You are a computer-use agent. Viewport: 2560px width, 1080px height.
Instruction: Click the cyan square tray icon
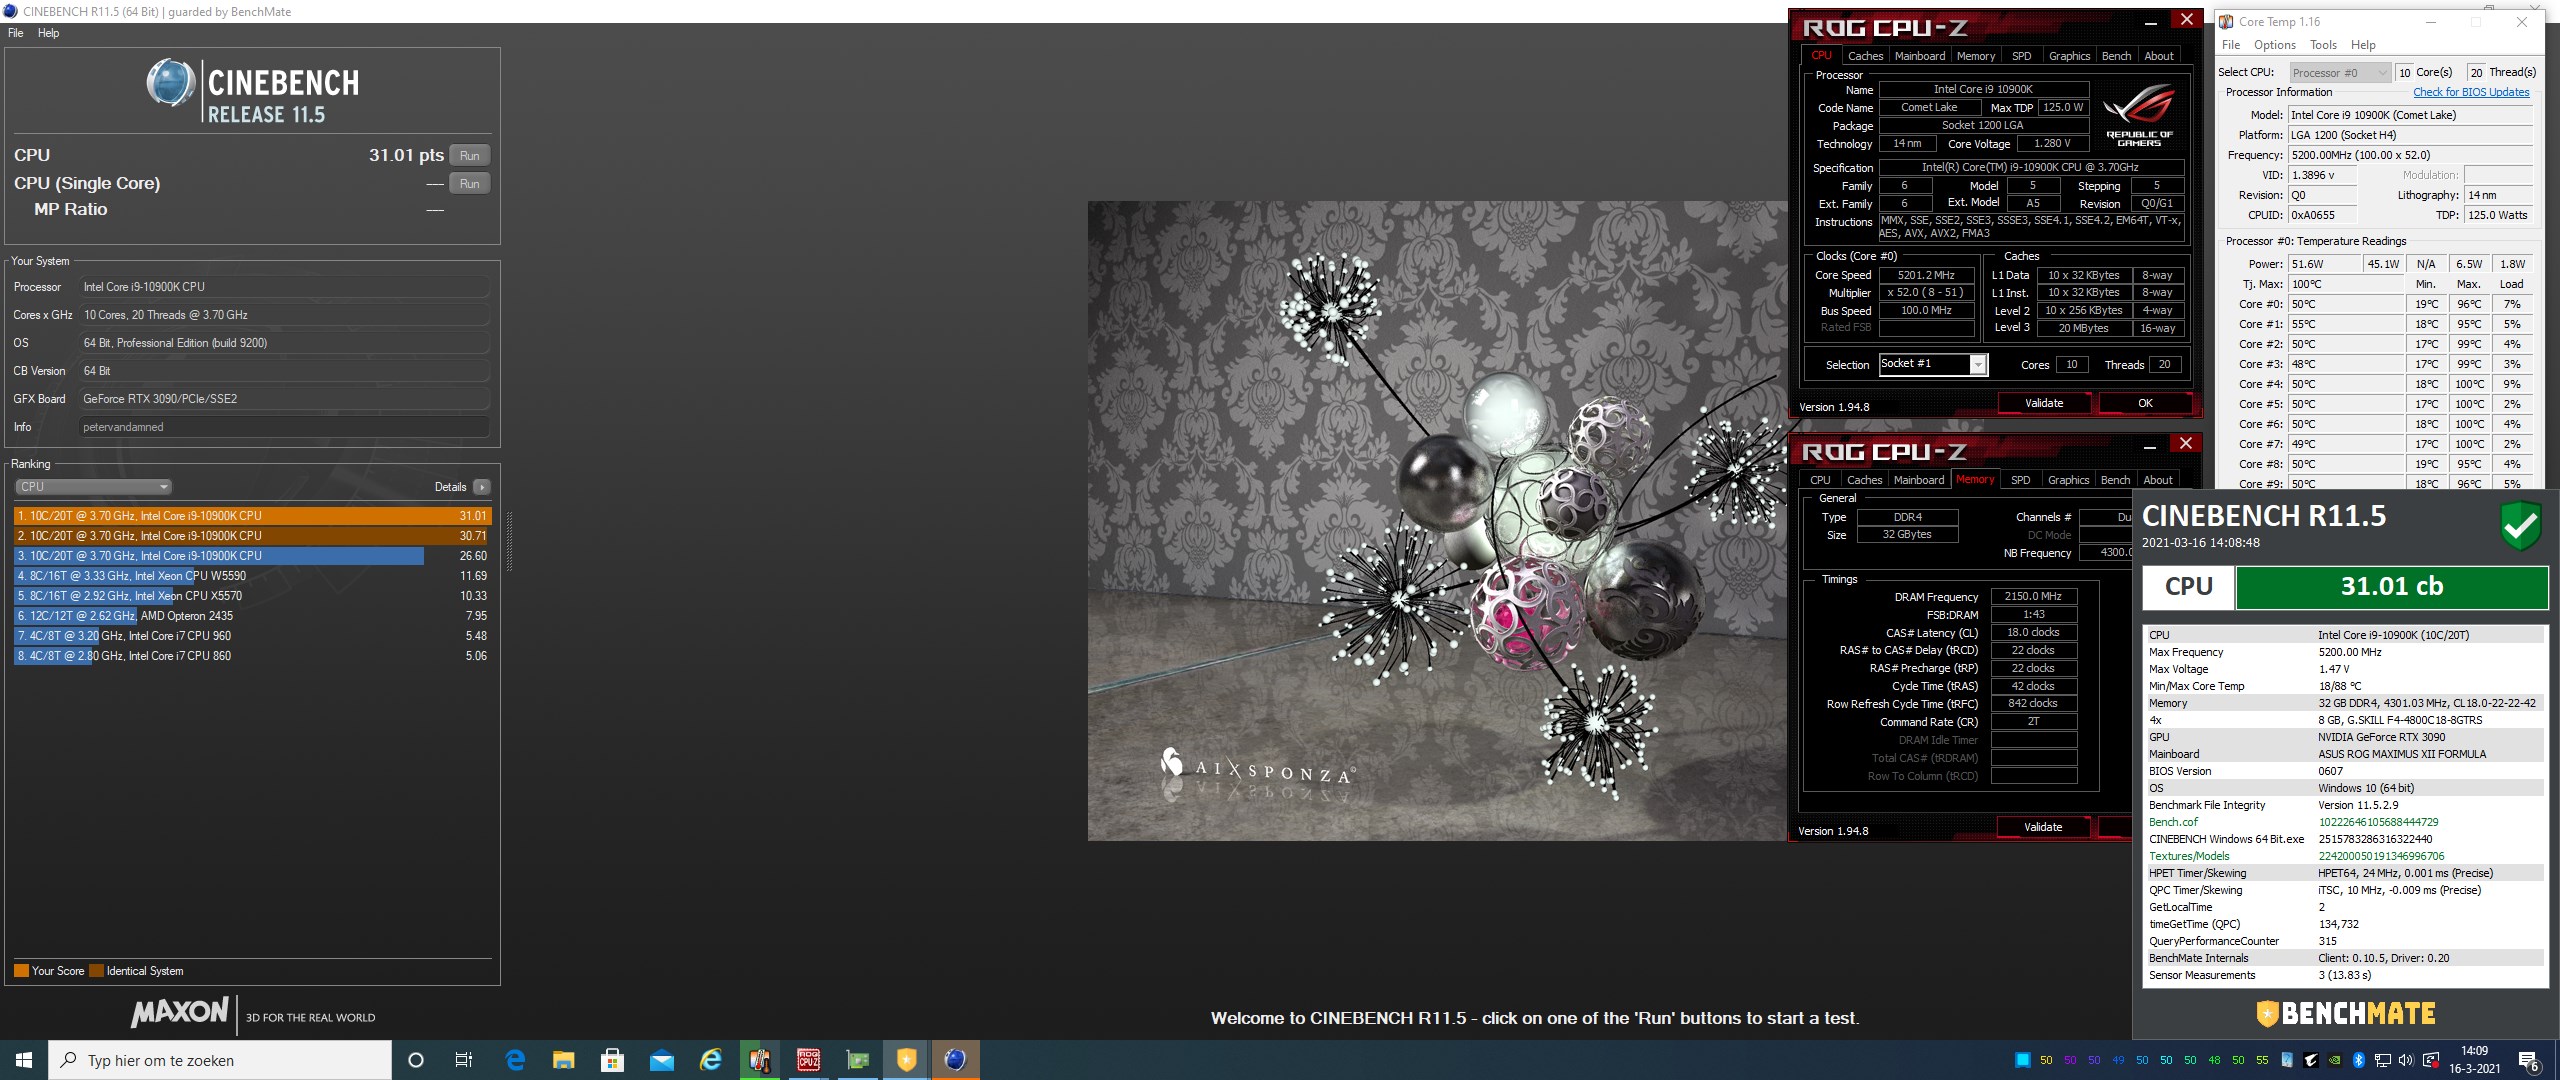[2022, 1060]
